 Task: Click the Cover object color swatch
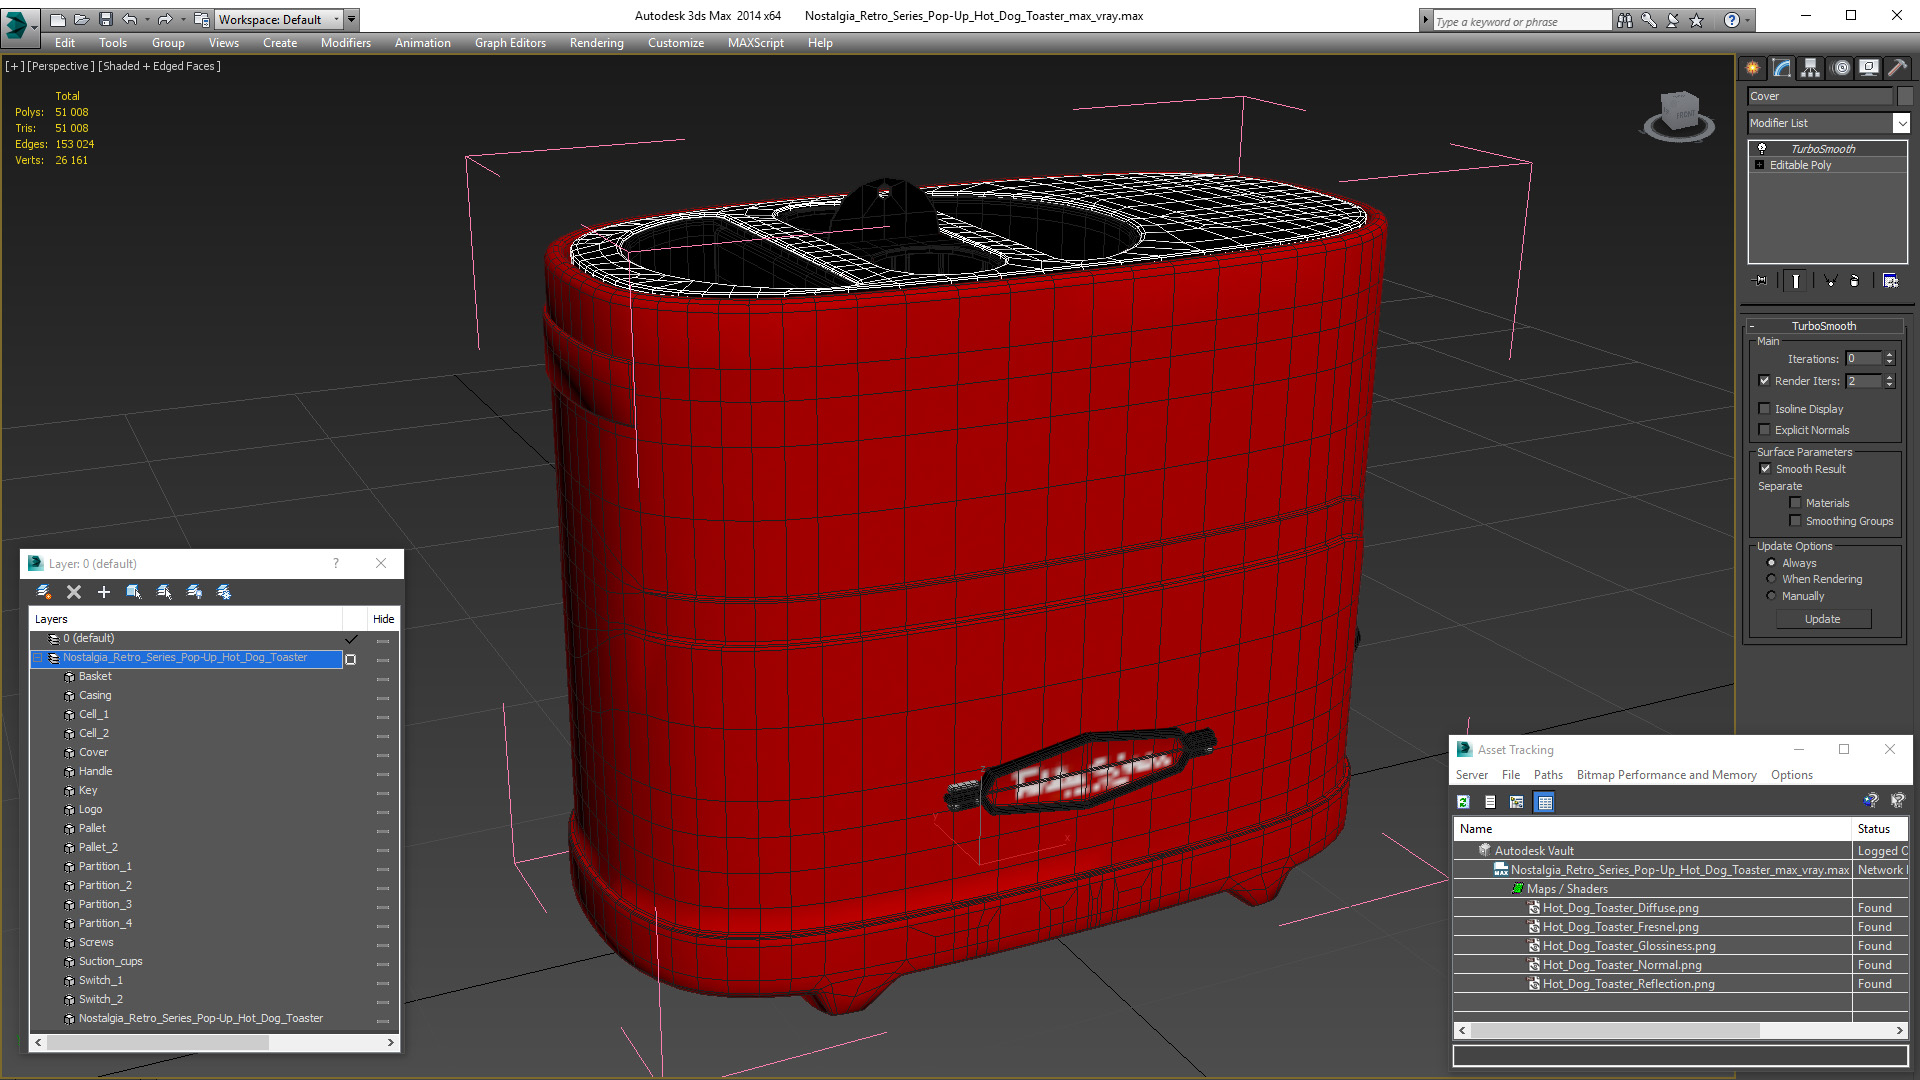(1905, 96)
